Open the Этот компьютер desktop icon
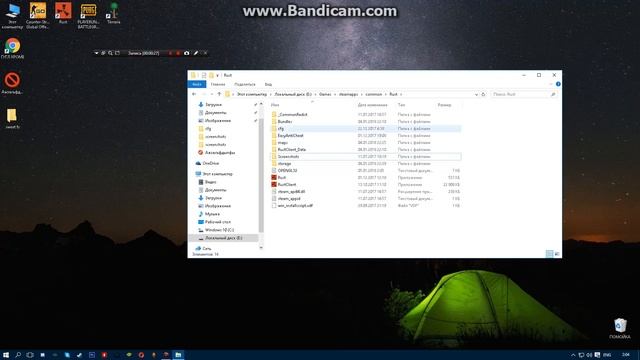This screenshot has width=640, height=360. click(x=12, y=16)
